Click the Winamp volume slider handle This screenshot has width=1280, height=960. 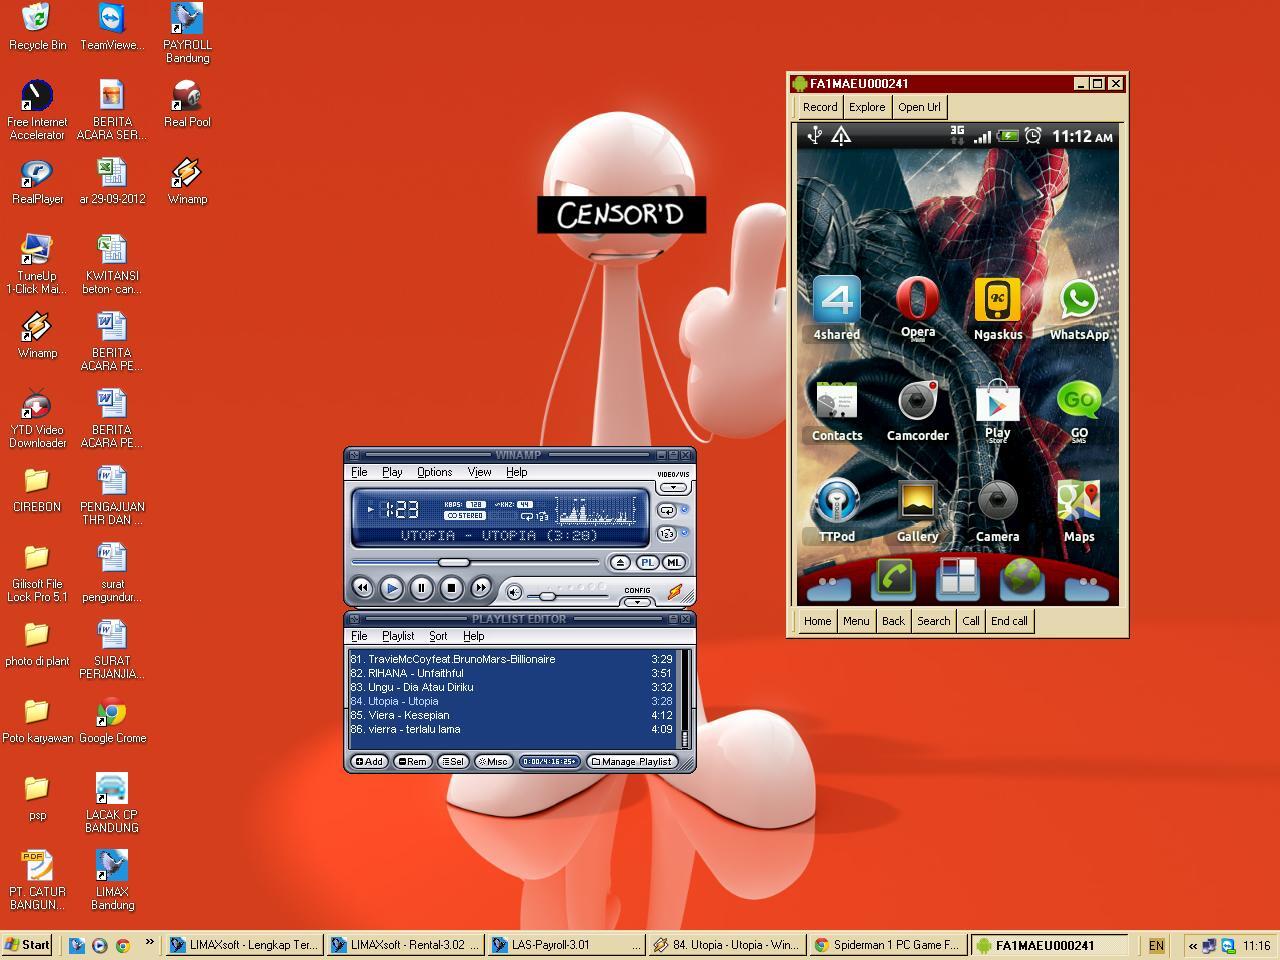pyautogui.click(x=547, y=596)
